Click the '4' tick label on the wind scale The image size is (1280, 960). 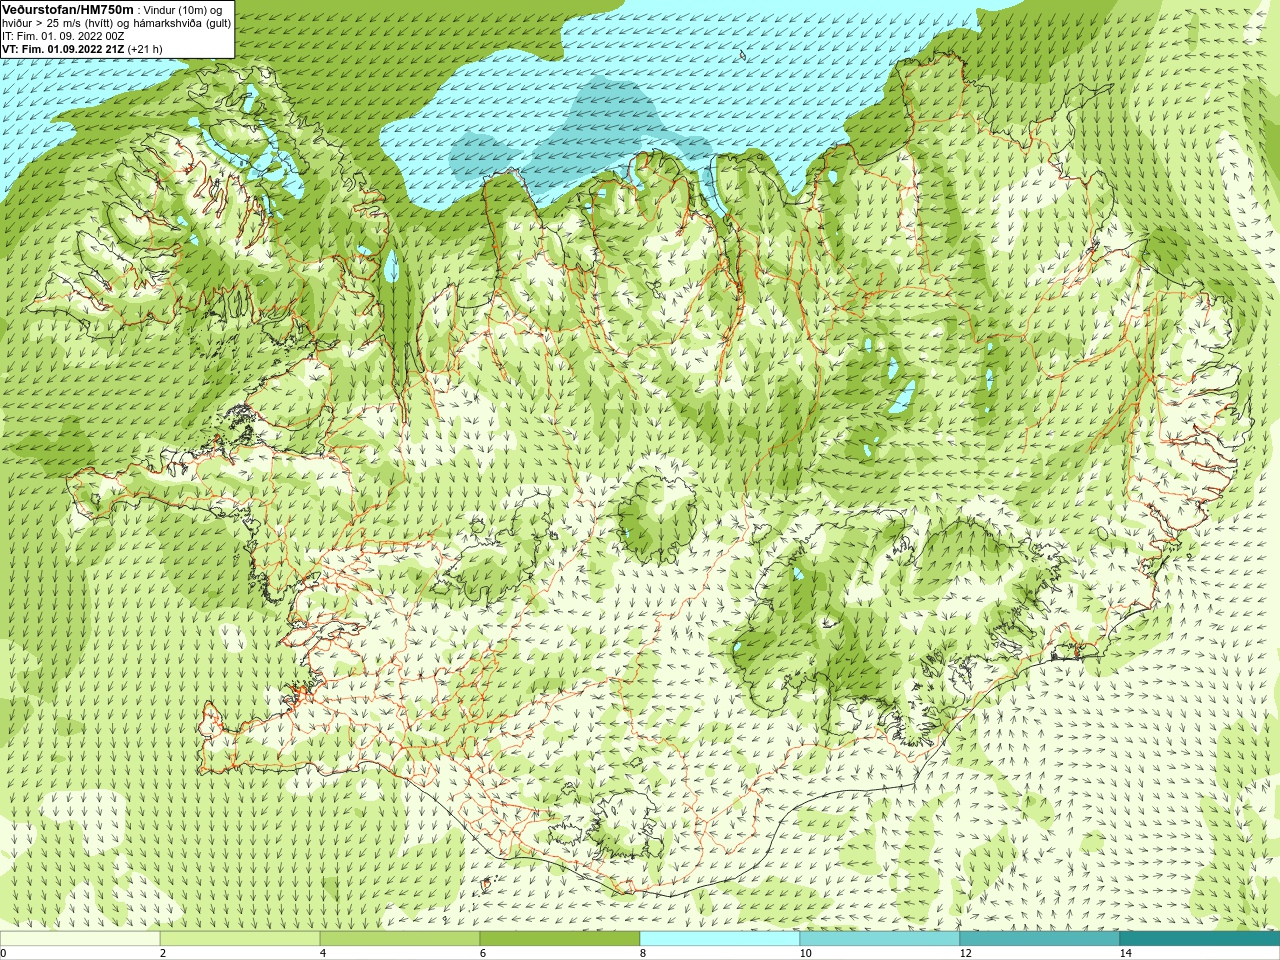point(323,953)
